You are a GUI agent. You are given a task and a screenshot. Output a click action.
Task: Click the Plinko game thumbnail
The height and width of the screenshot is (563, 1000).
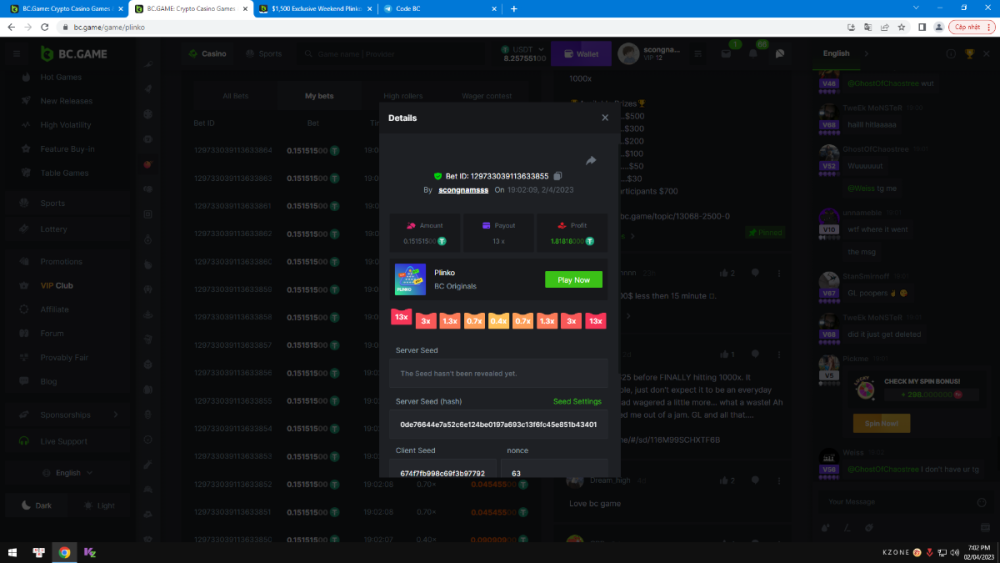[410, 280]
